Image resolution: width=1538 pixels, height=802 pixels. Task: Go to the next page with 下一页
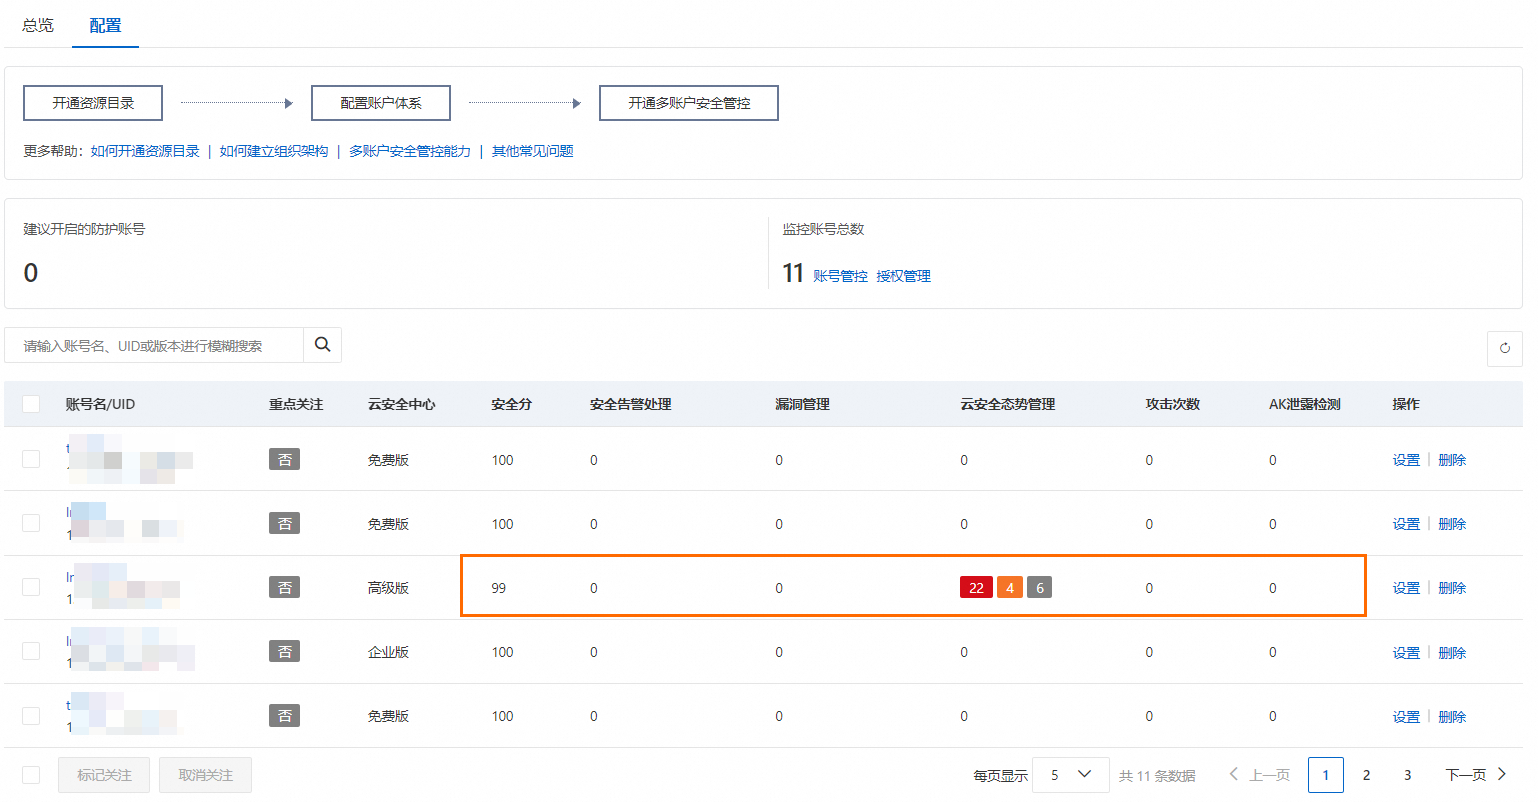1476,775
